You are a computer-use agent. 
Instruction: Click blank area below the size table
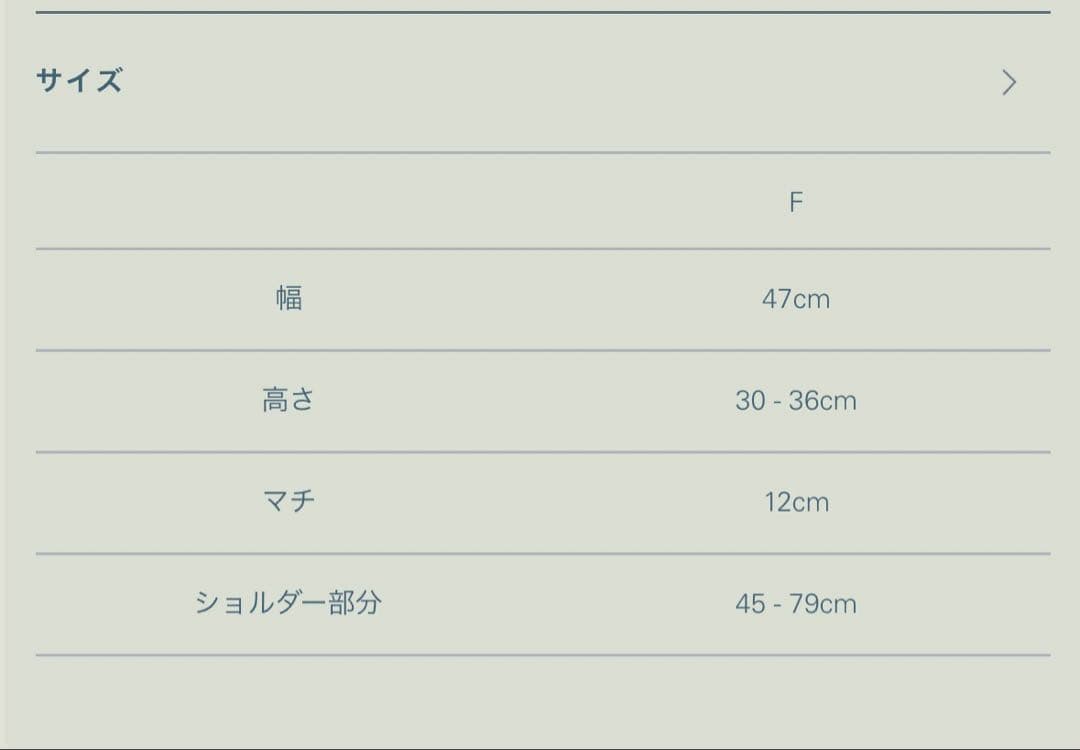(543, 702)
